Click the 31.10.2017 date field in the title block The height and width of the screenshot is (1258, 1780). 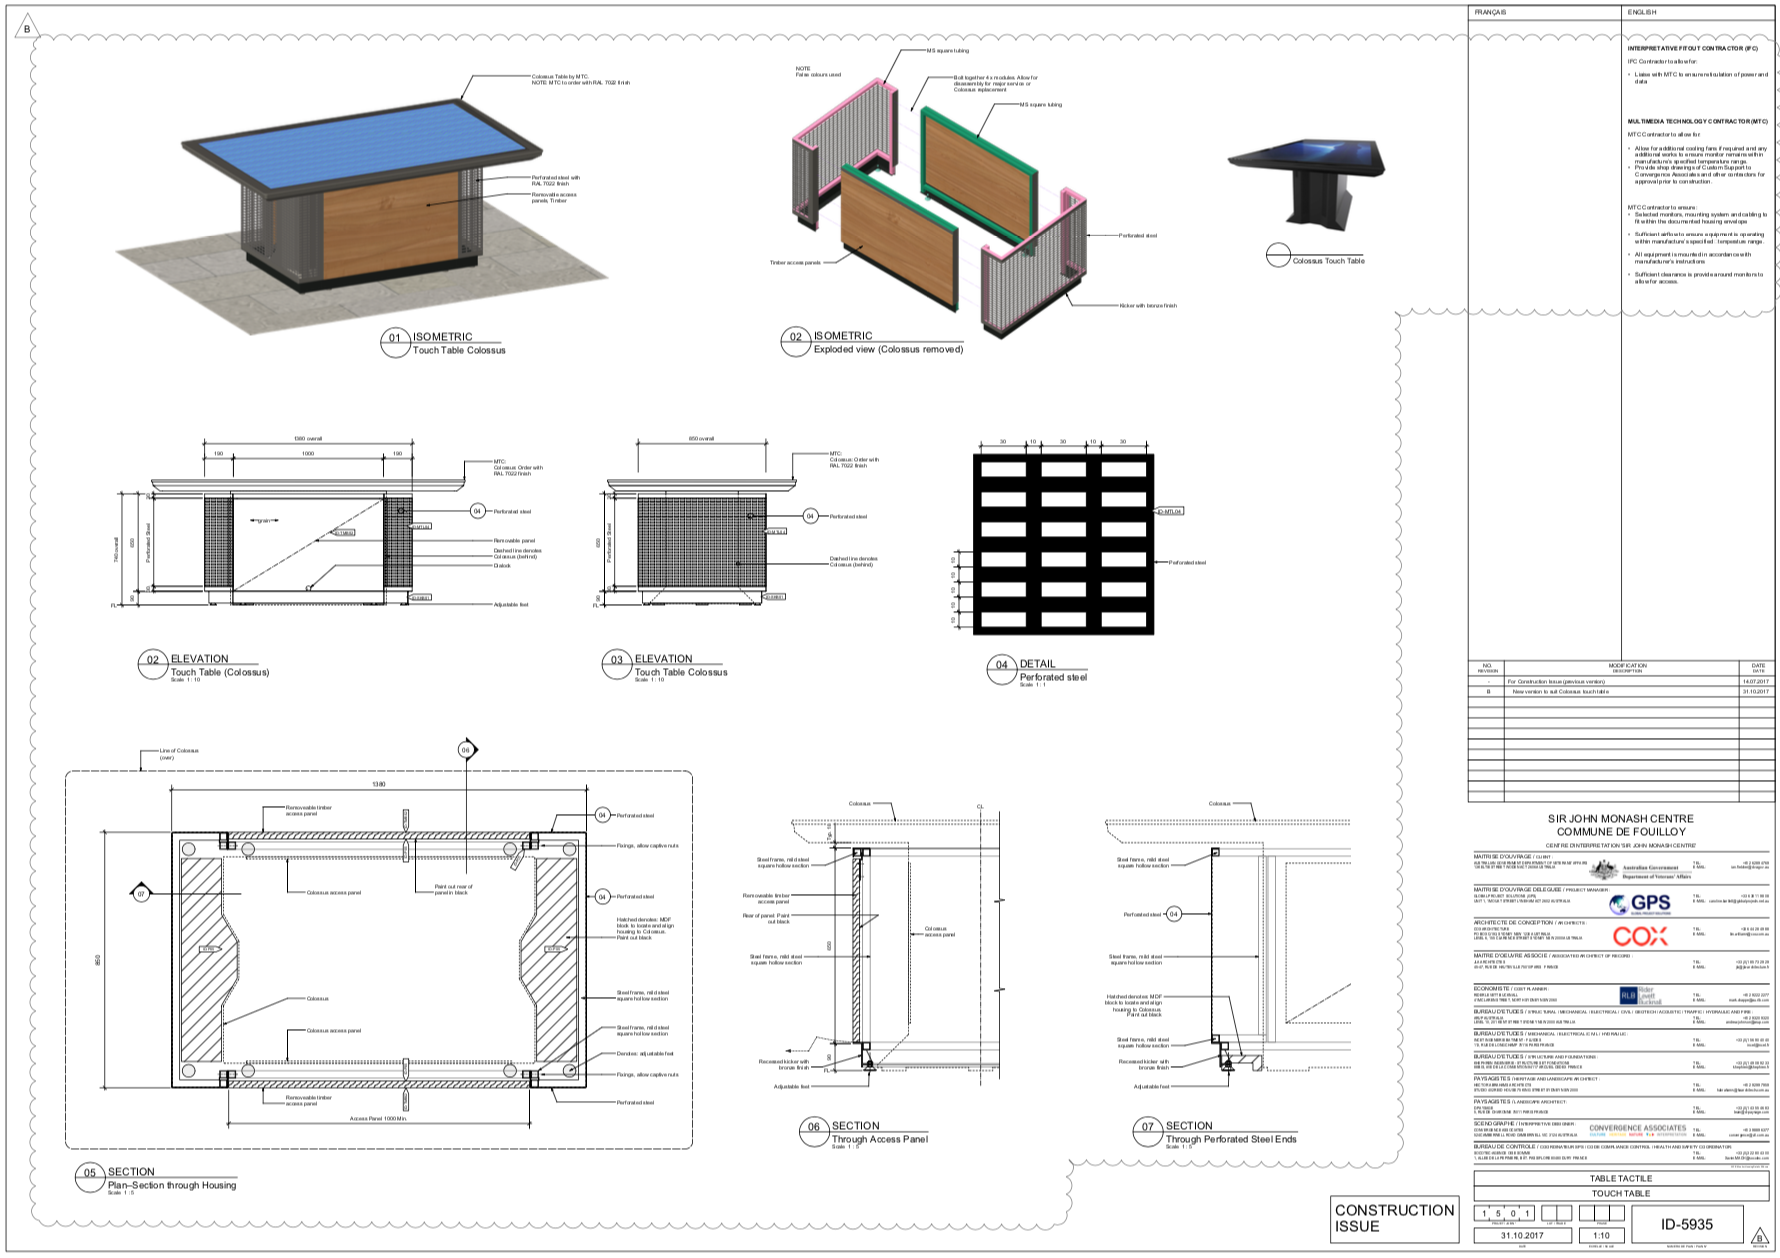pos(1522,1235)
